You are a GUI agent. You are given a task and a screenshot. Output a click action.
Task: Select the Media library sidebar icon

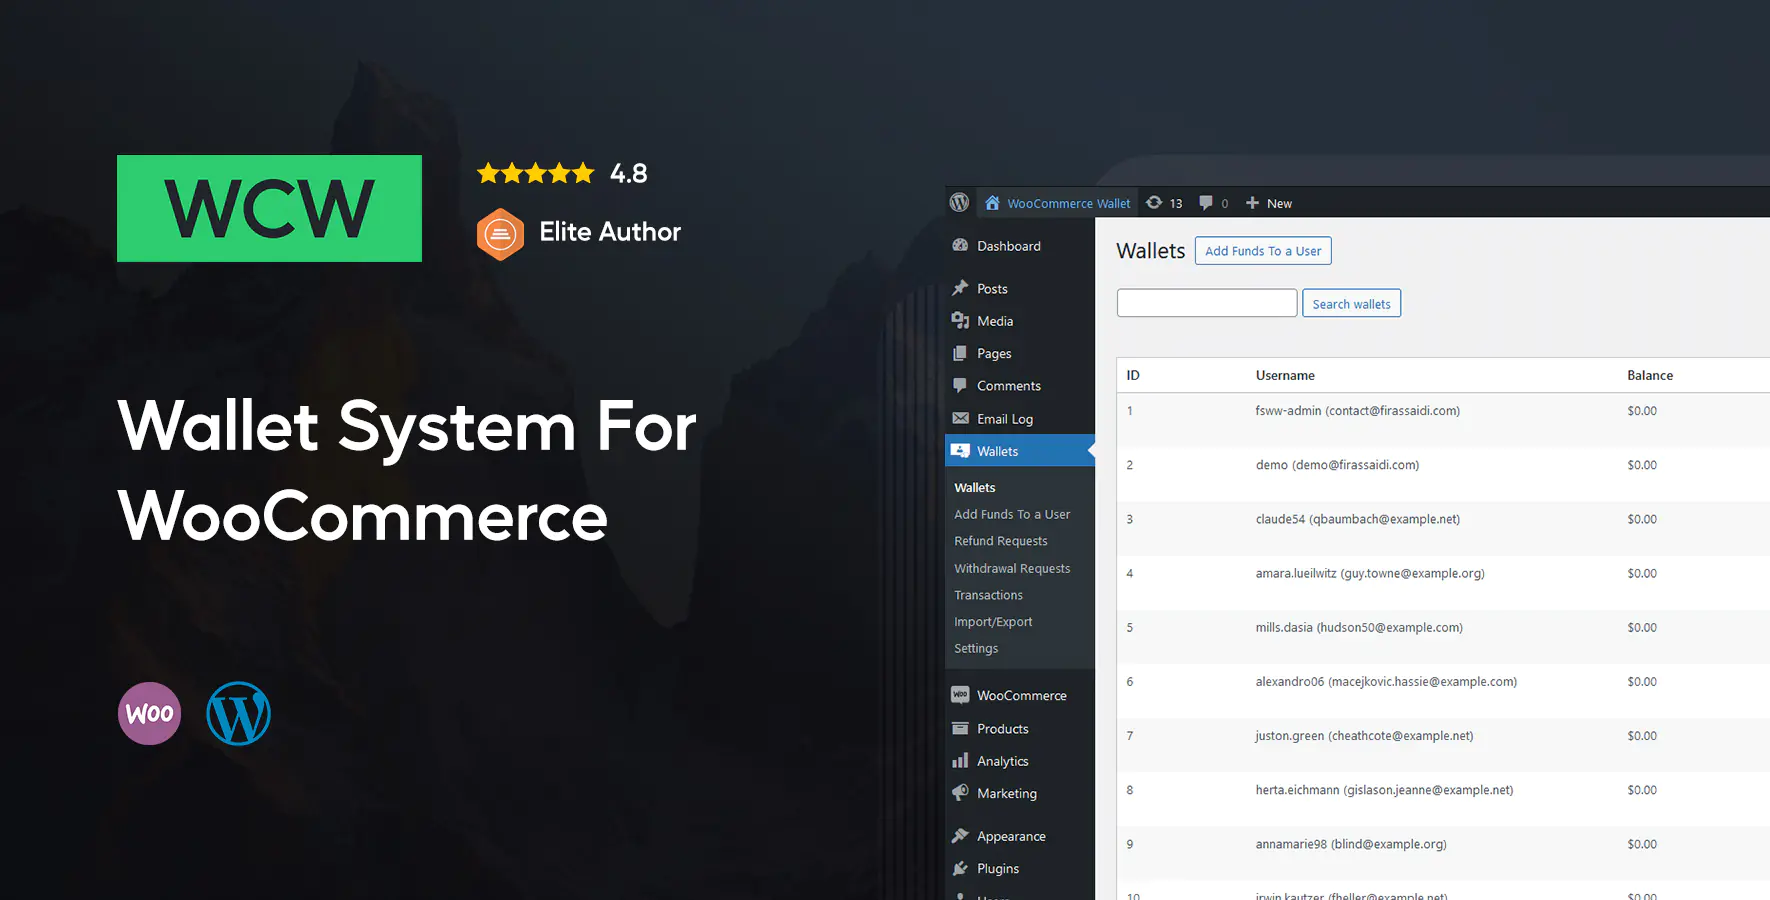point(960,320)
